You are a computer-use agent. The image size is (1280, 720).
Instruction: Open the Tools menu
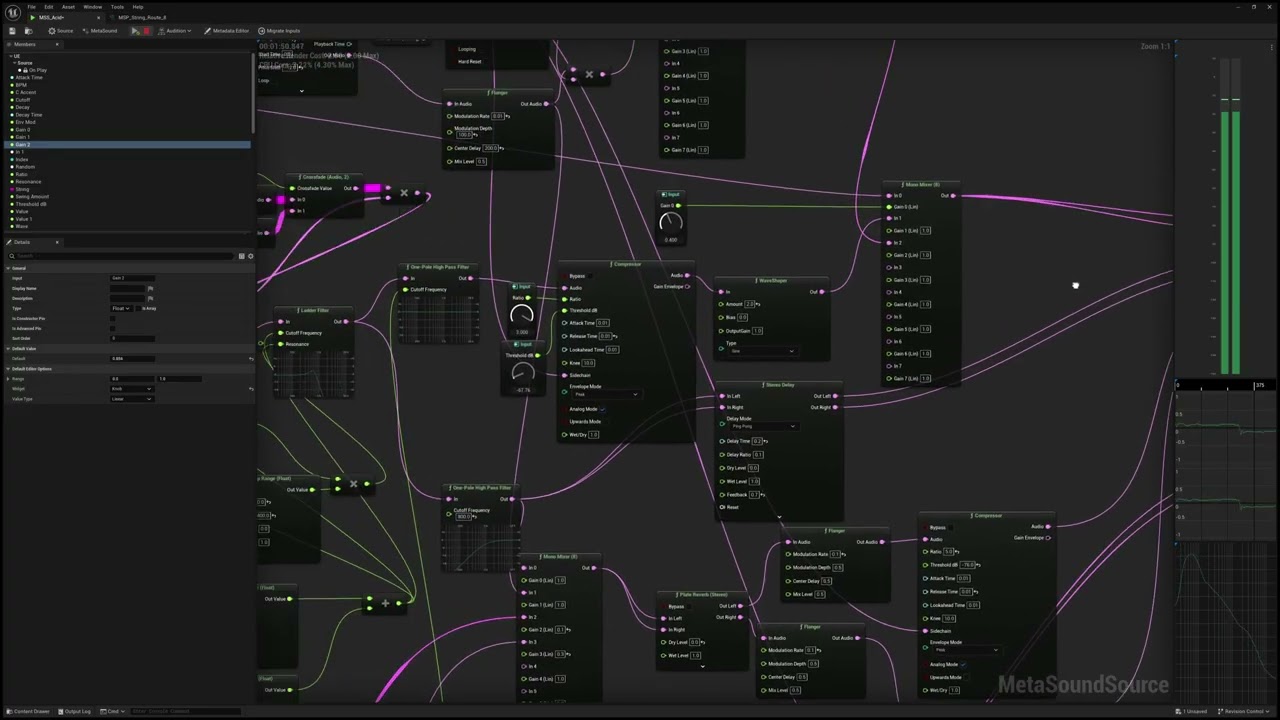tap(117, 7)
